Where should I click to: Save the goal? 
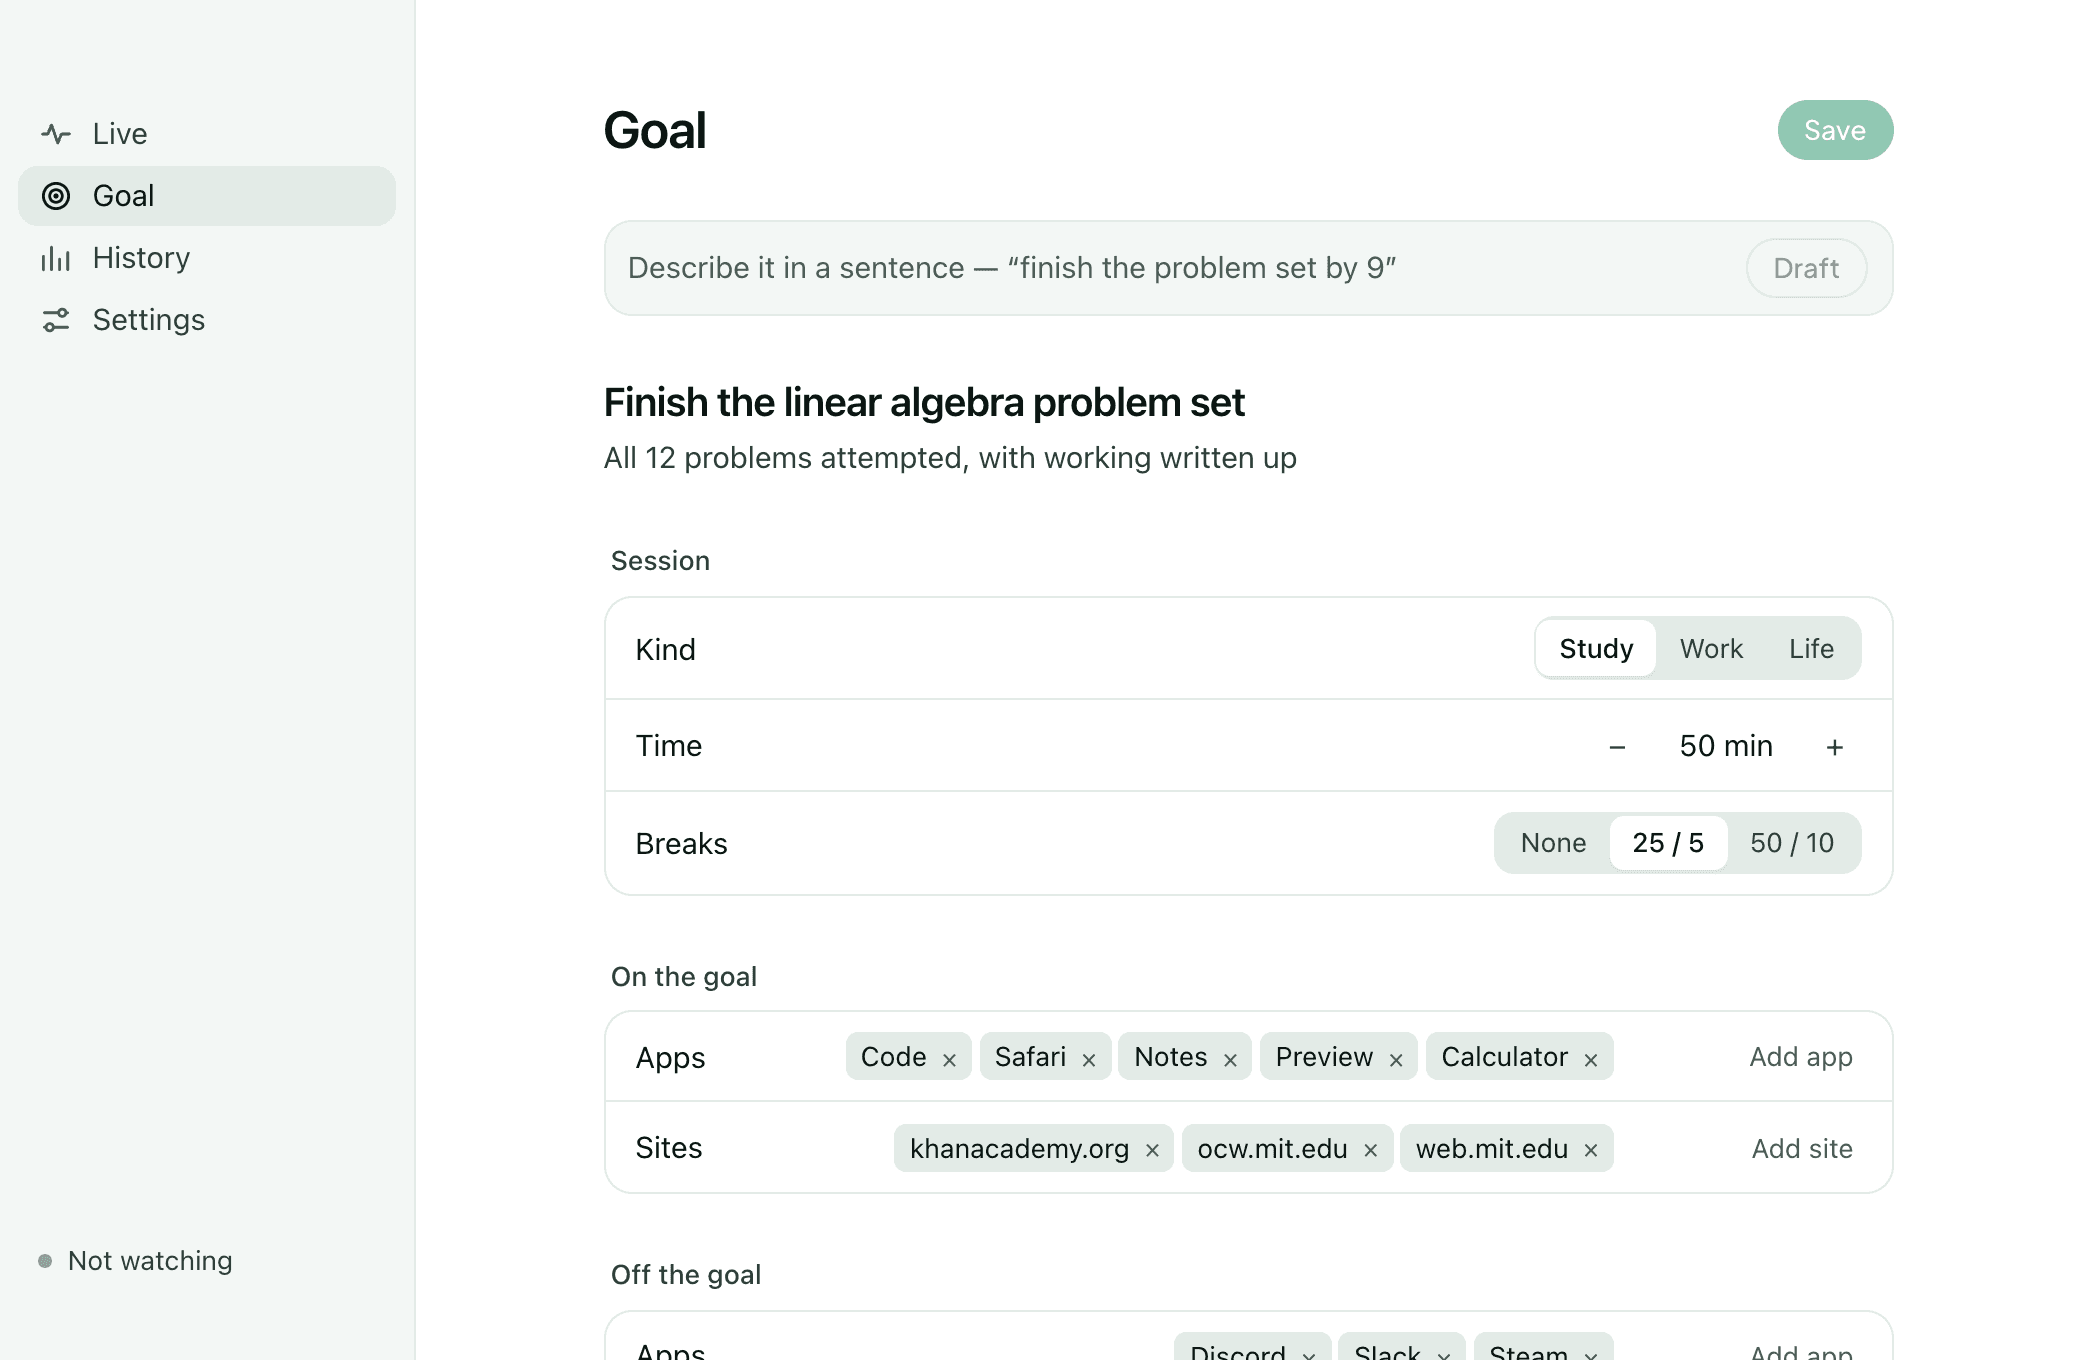point(1835,130)
